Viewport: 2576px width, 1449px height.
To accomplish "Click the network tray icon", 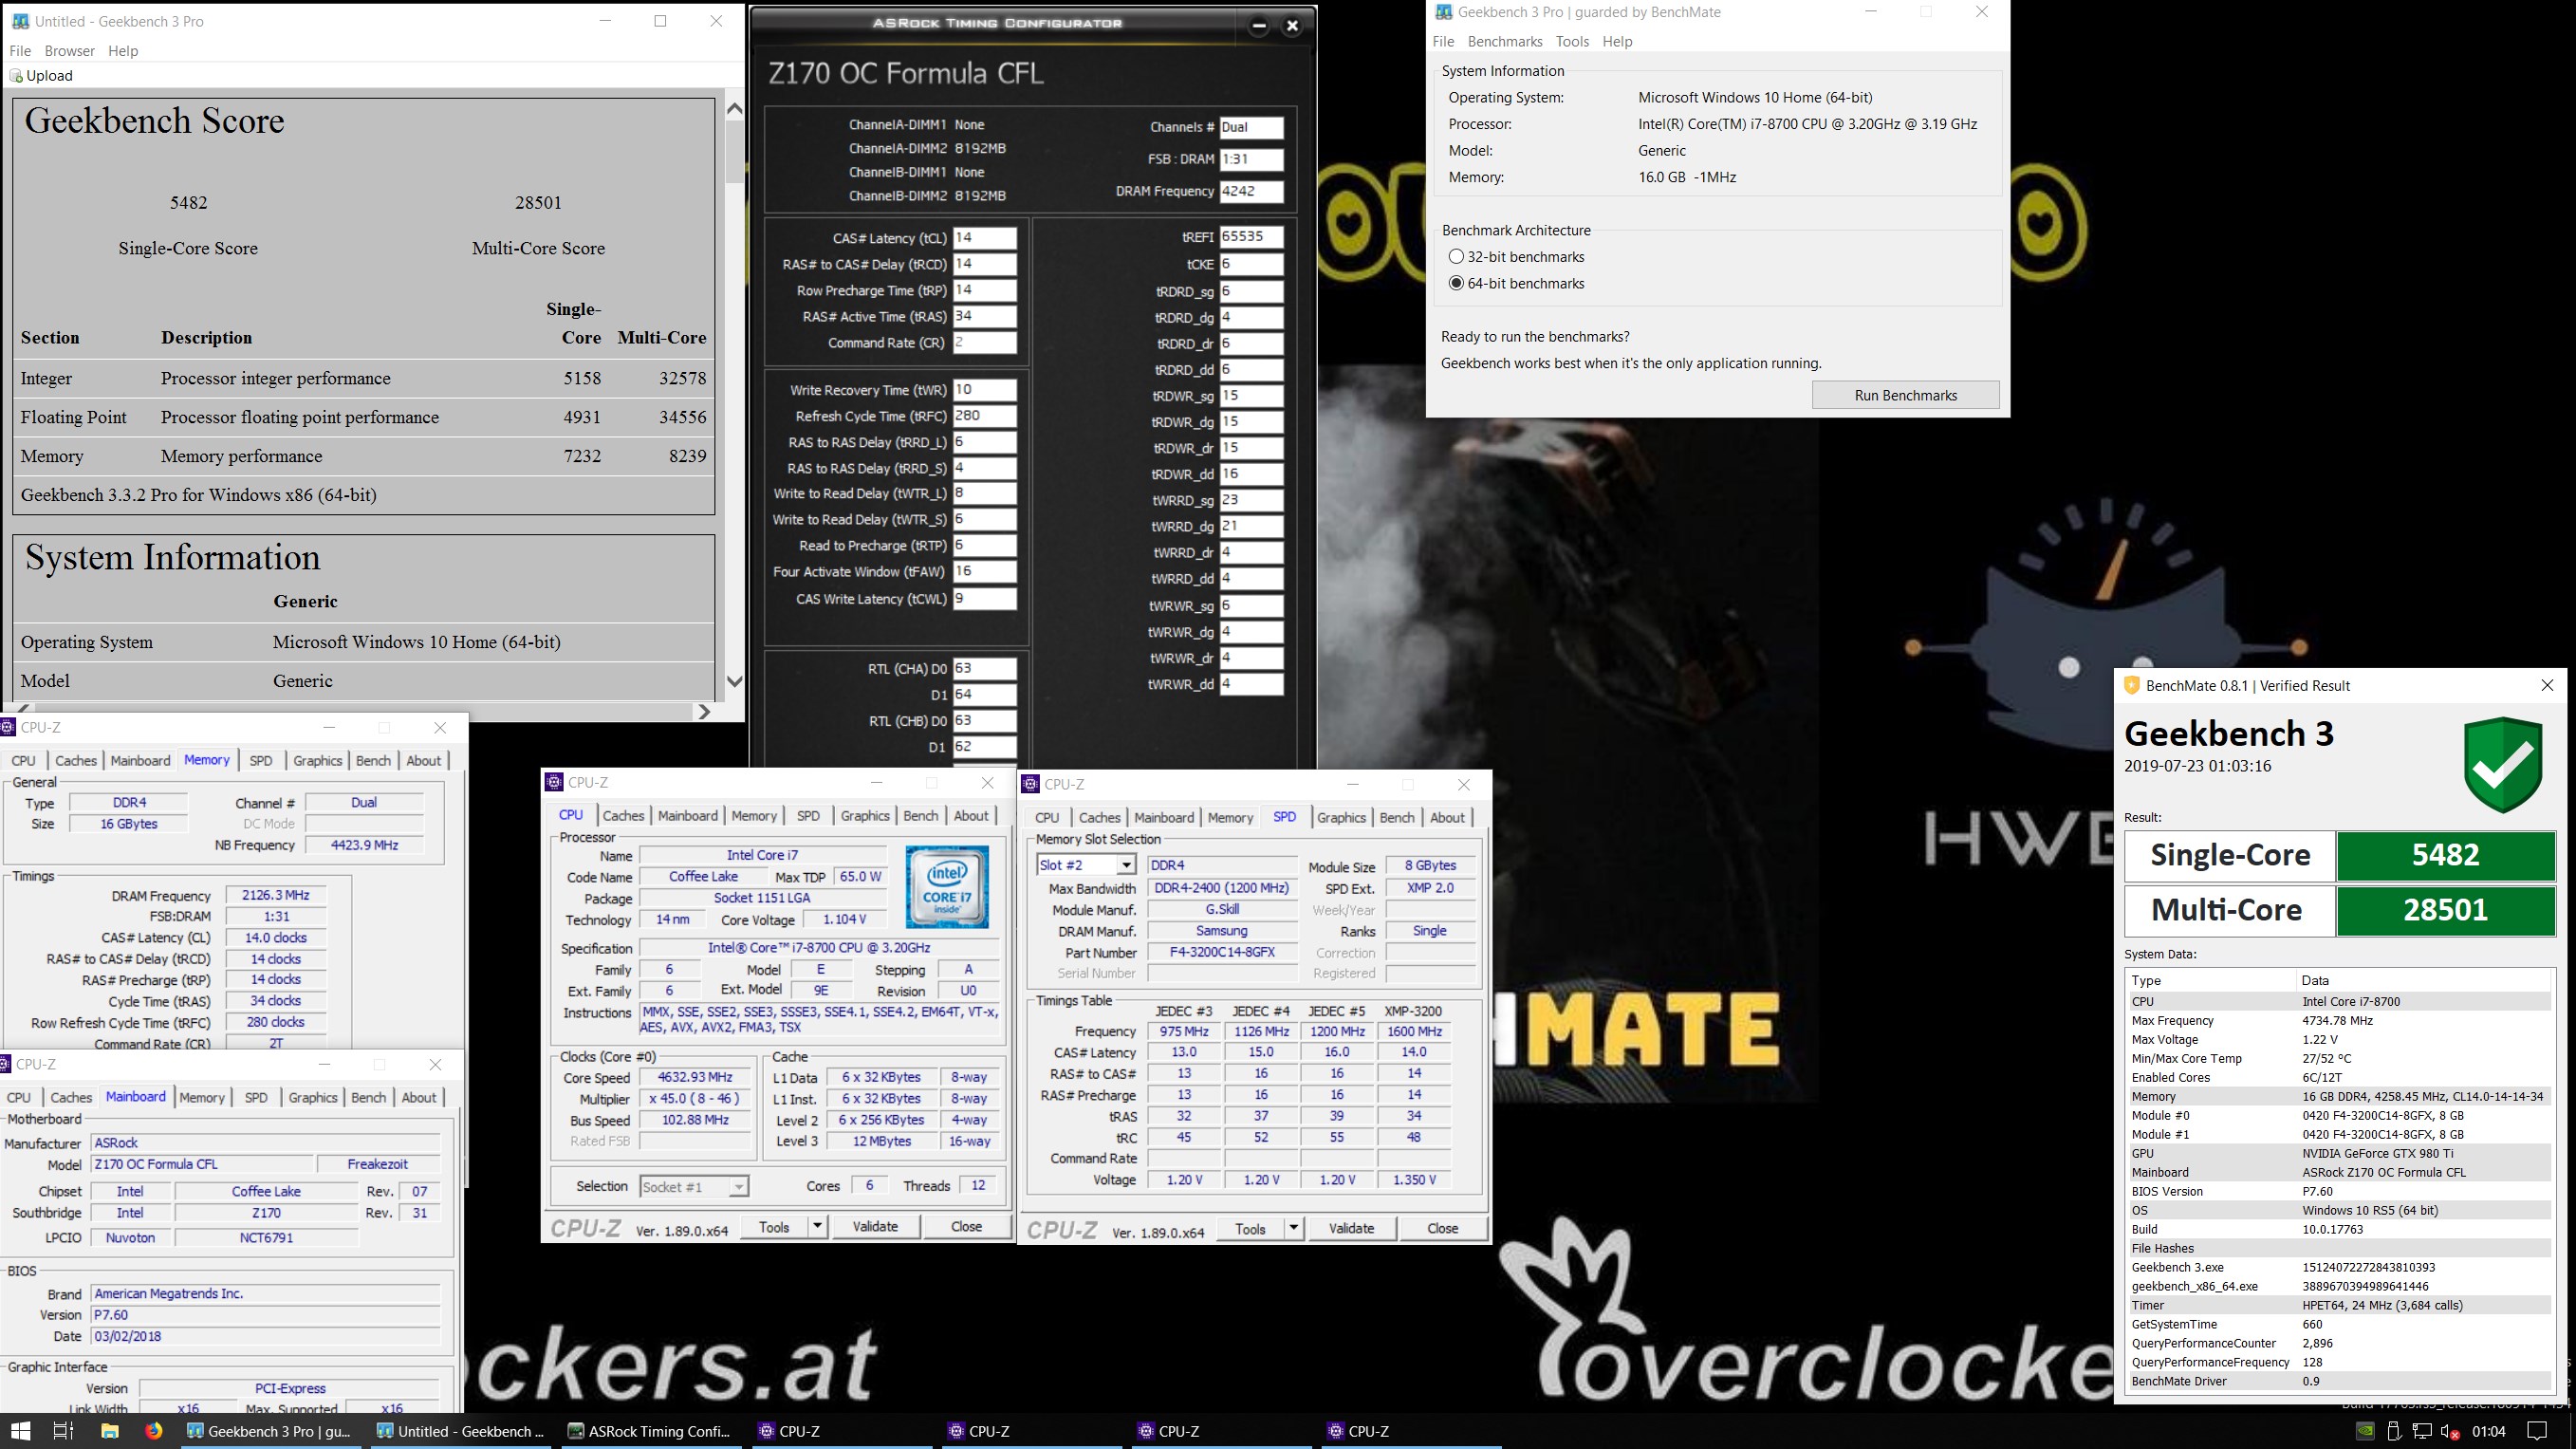I will tap(2422, 1431).
